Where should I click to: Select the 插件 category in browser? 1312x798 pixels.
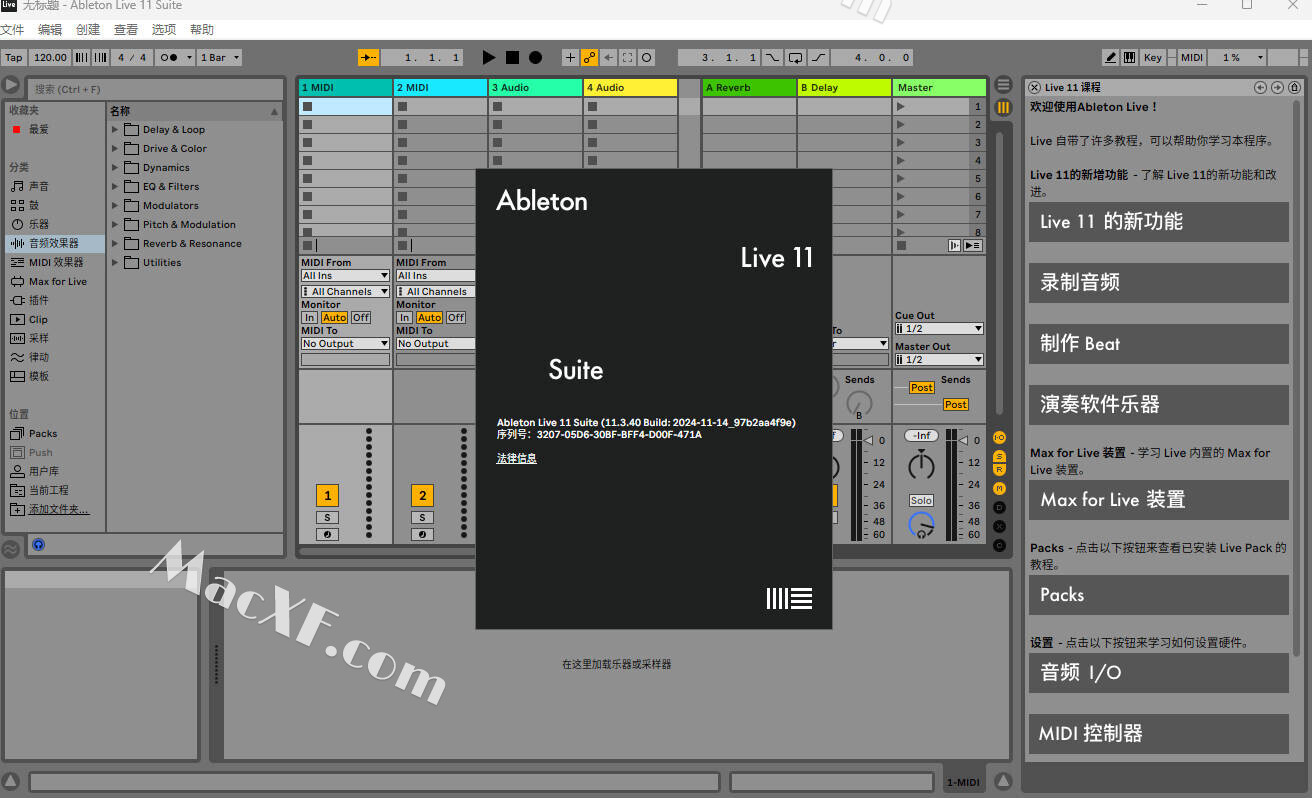pyautogui.click(x=54, y=300)
